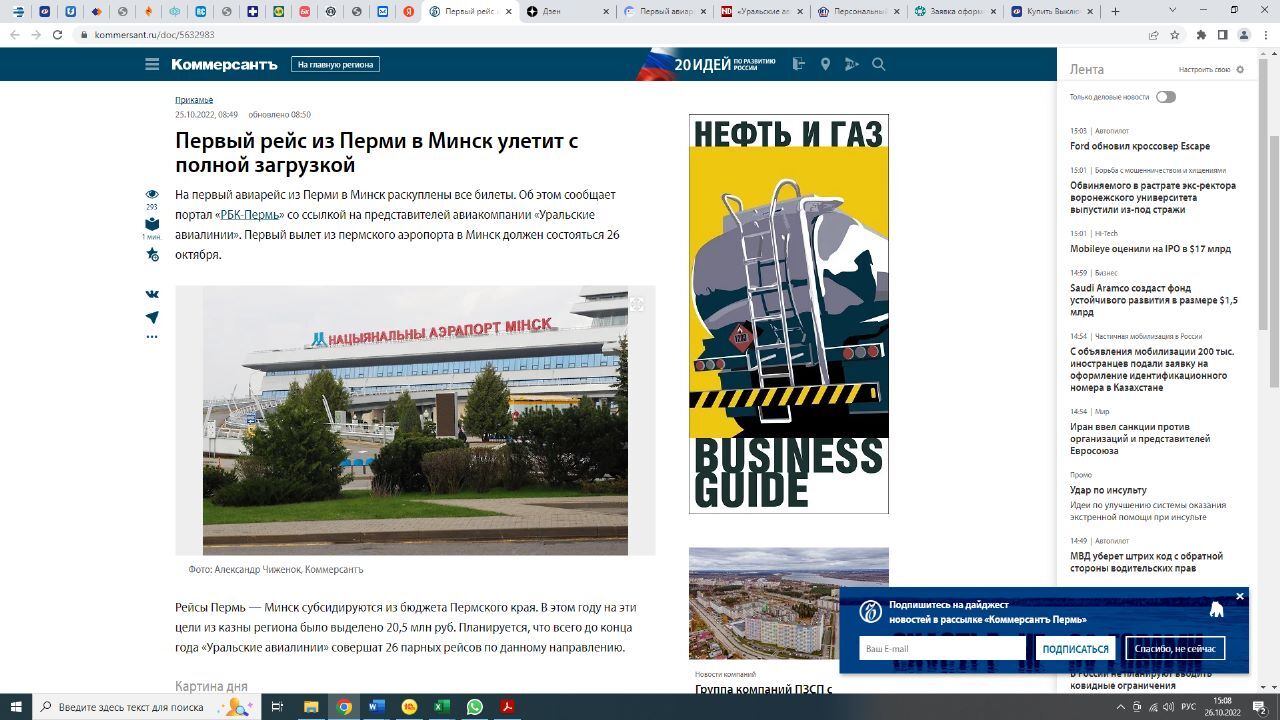
Task: Open the Прикамье section link
Action: pos(194,100)
